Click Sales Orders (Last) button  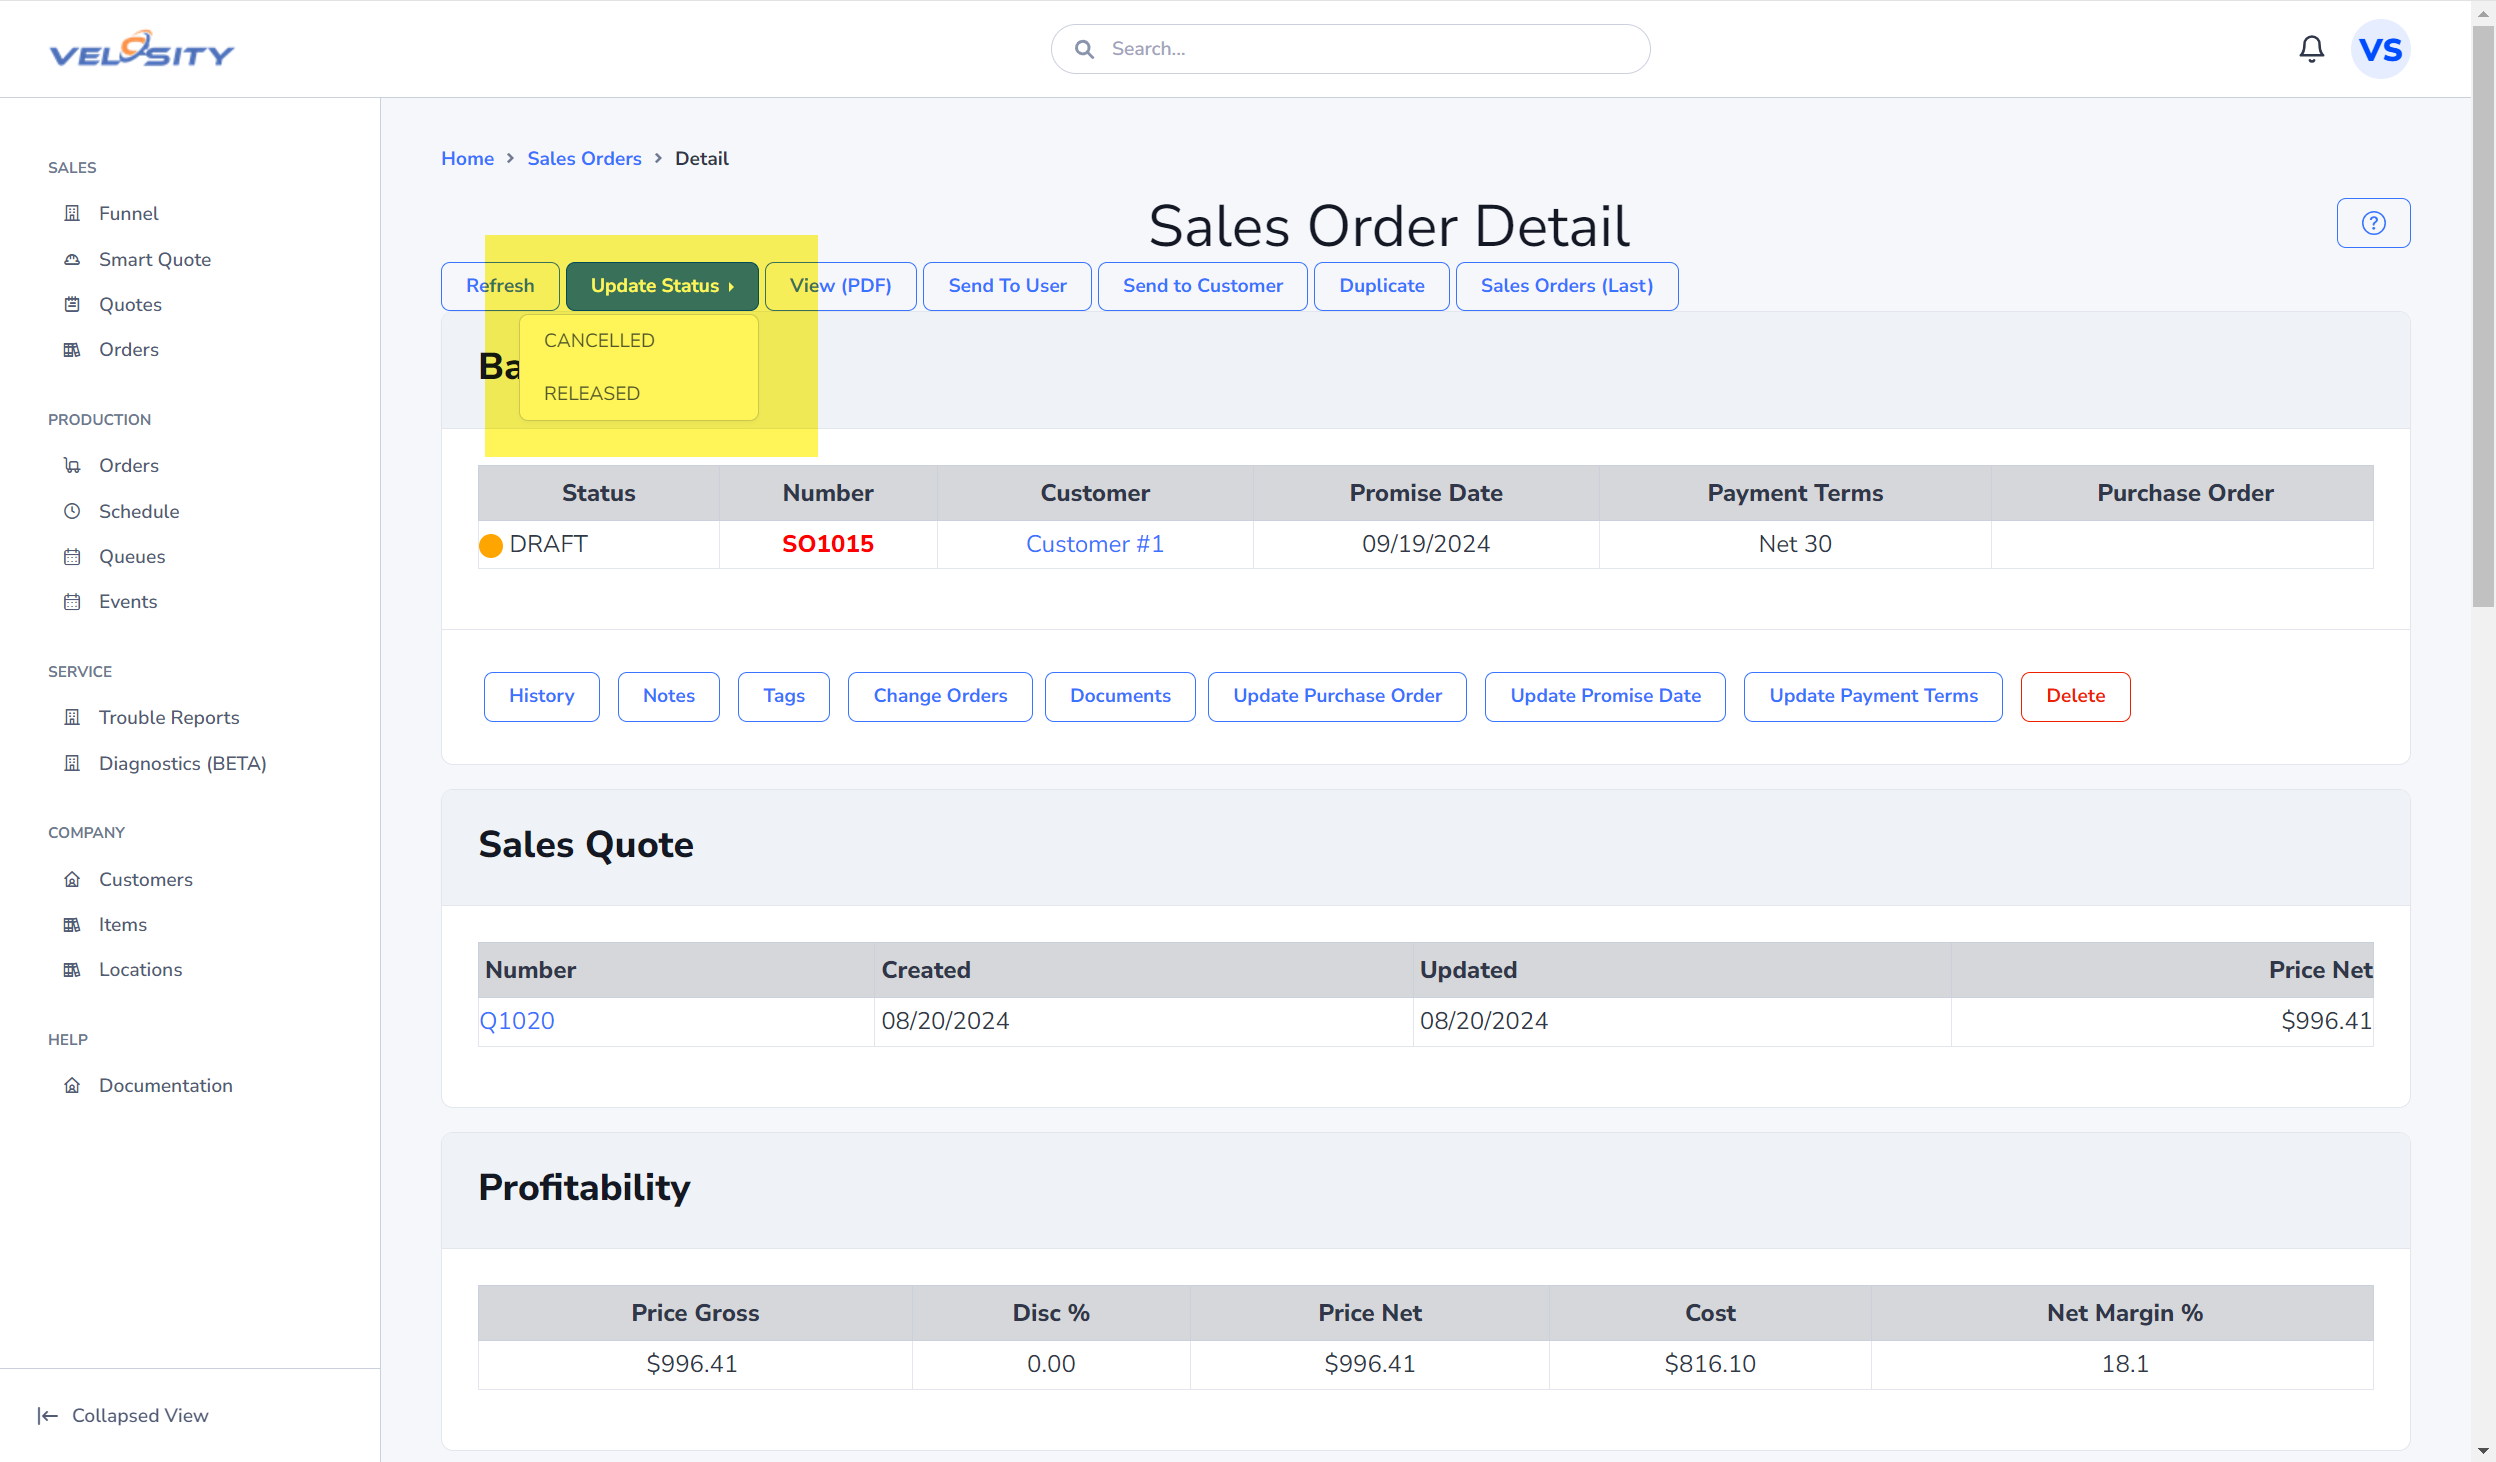[x=1566, y=286]
